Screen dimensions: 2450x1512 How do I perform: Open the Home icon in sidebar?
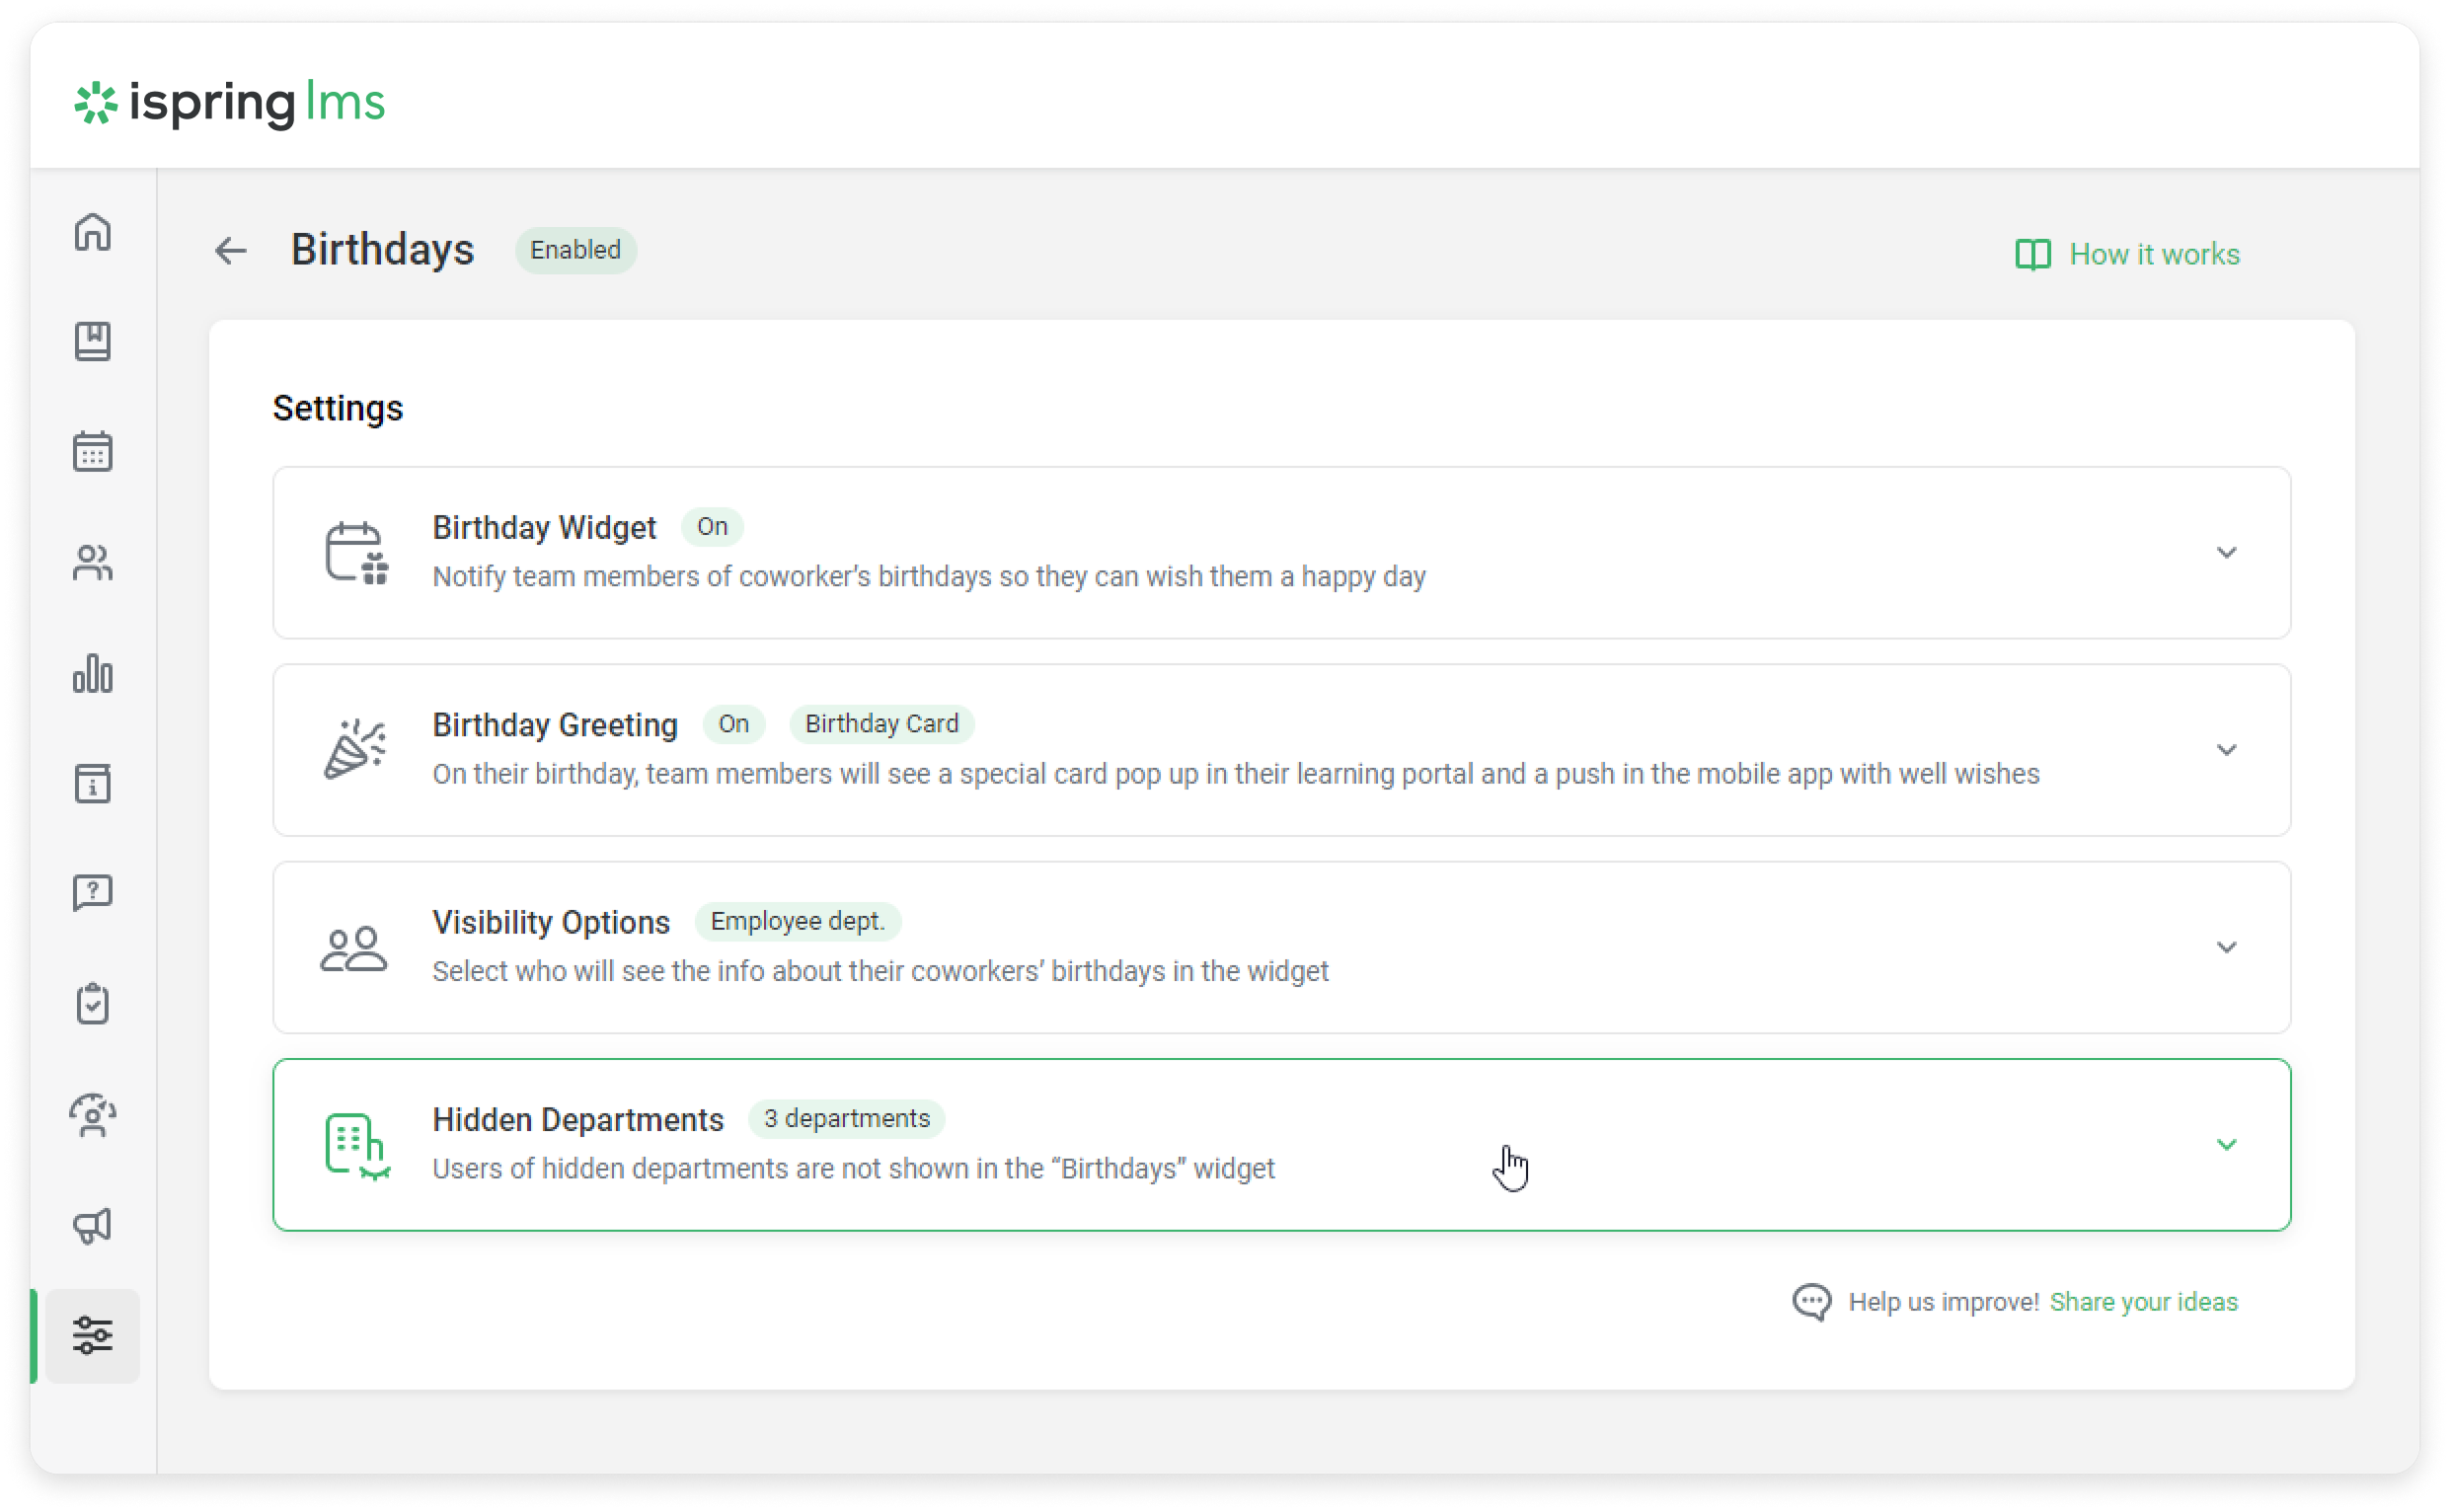[x=93, y=232]
